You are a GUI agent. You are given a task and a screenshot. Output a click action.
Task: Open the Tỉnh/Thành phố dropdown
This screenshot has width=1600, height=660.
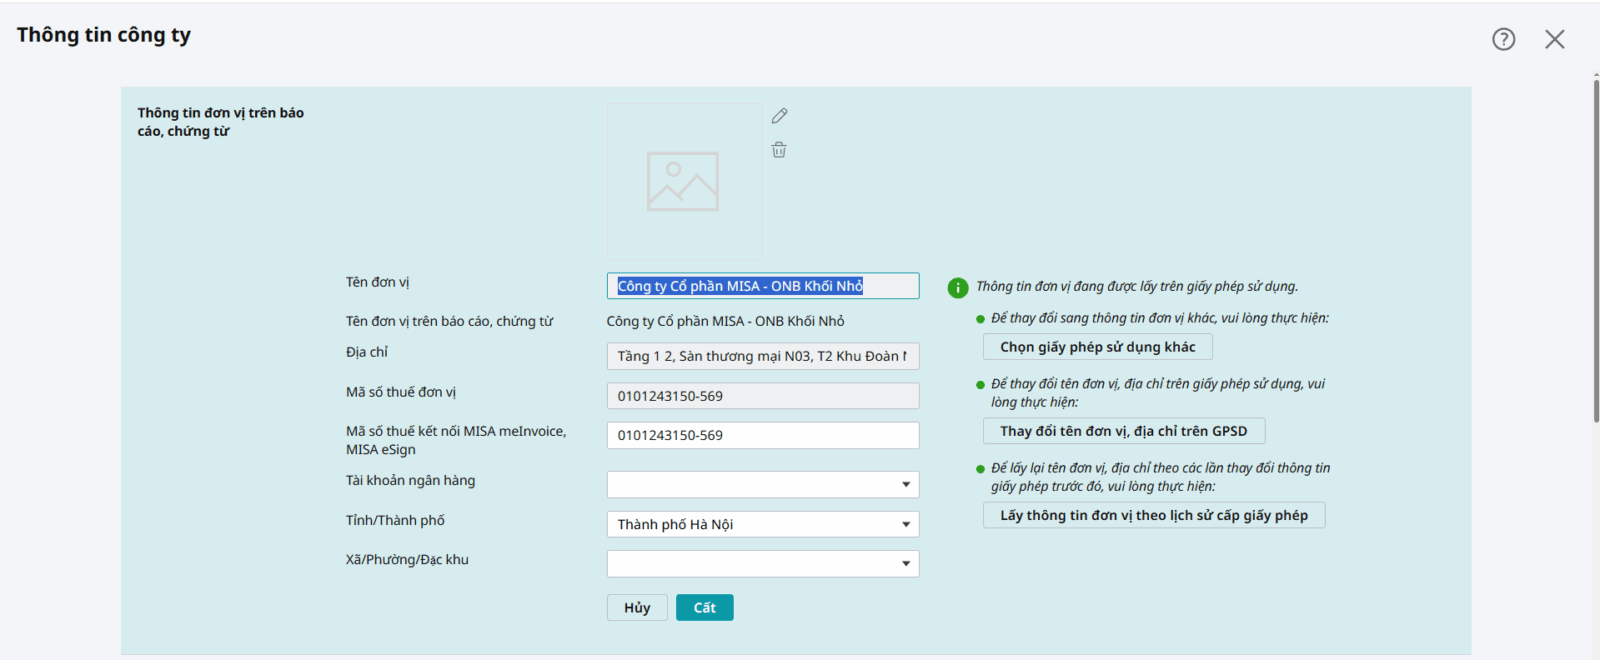(763, 524)
